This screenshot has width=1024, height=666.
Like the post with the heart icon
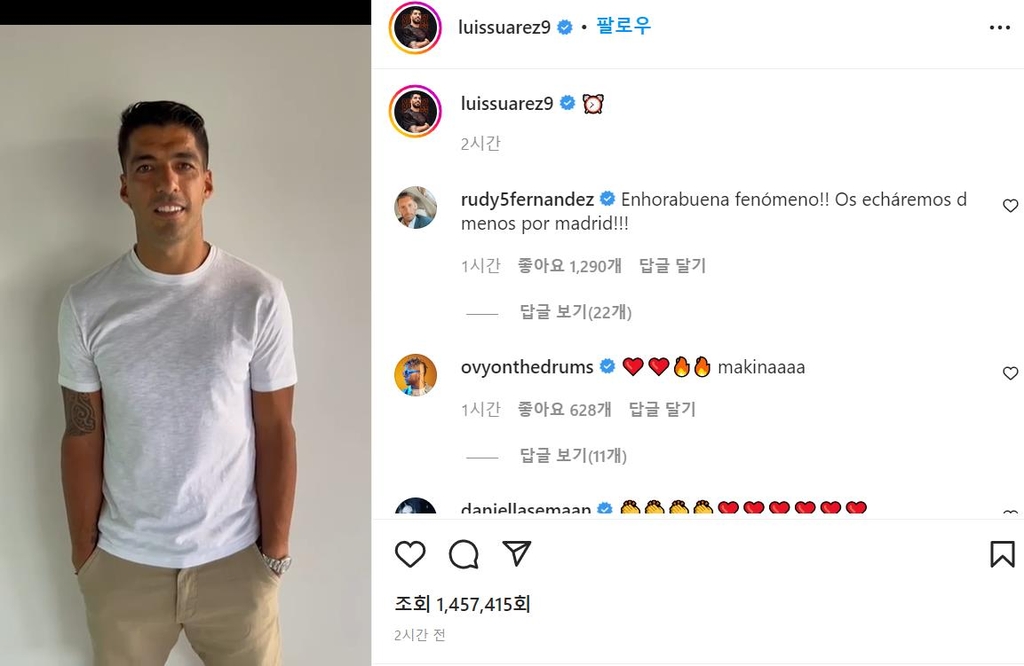[x=410, y=554]
